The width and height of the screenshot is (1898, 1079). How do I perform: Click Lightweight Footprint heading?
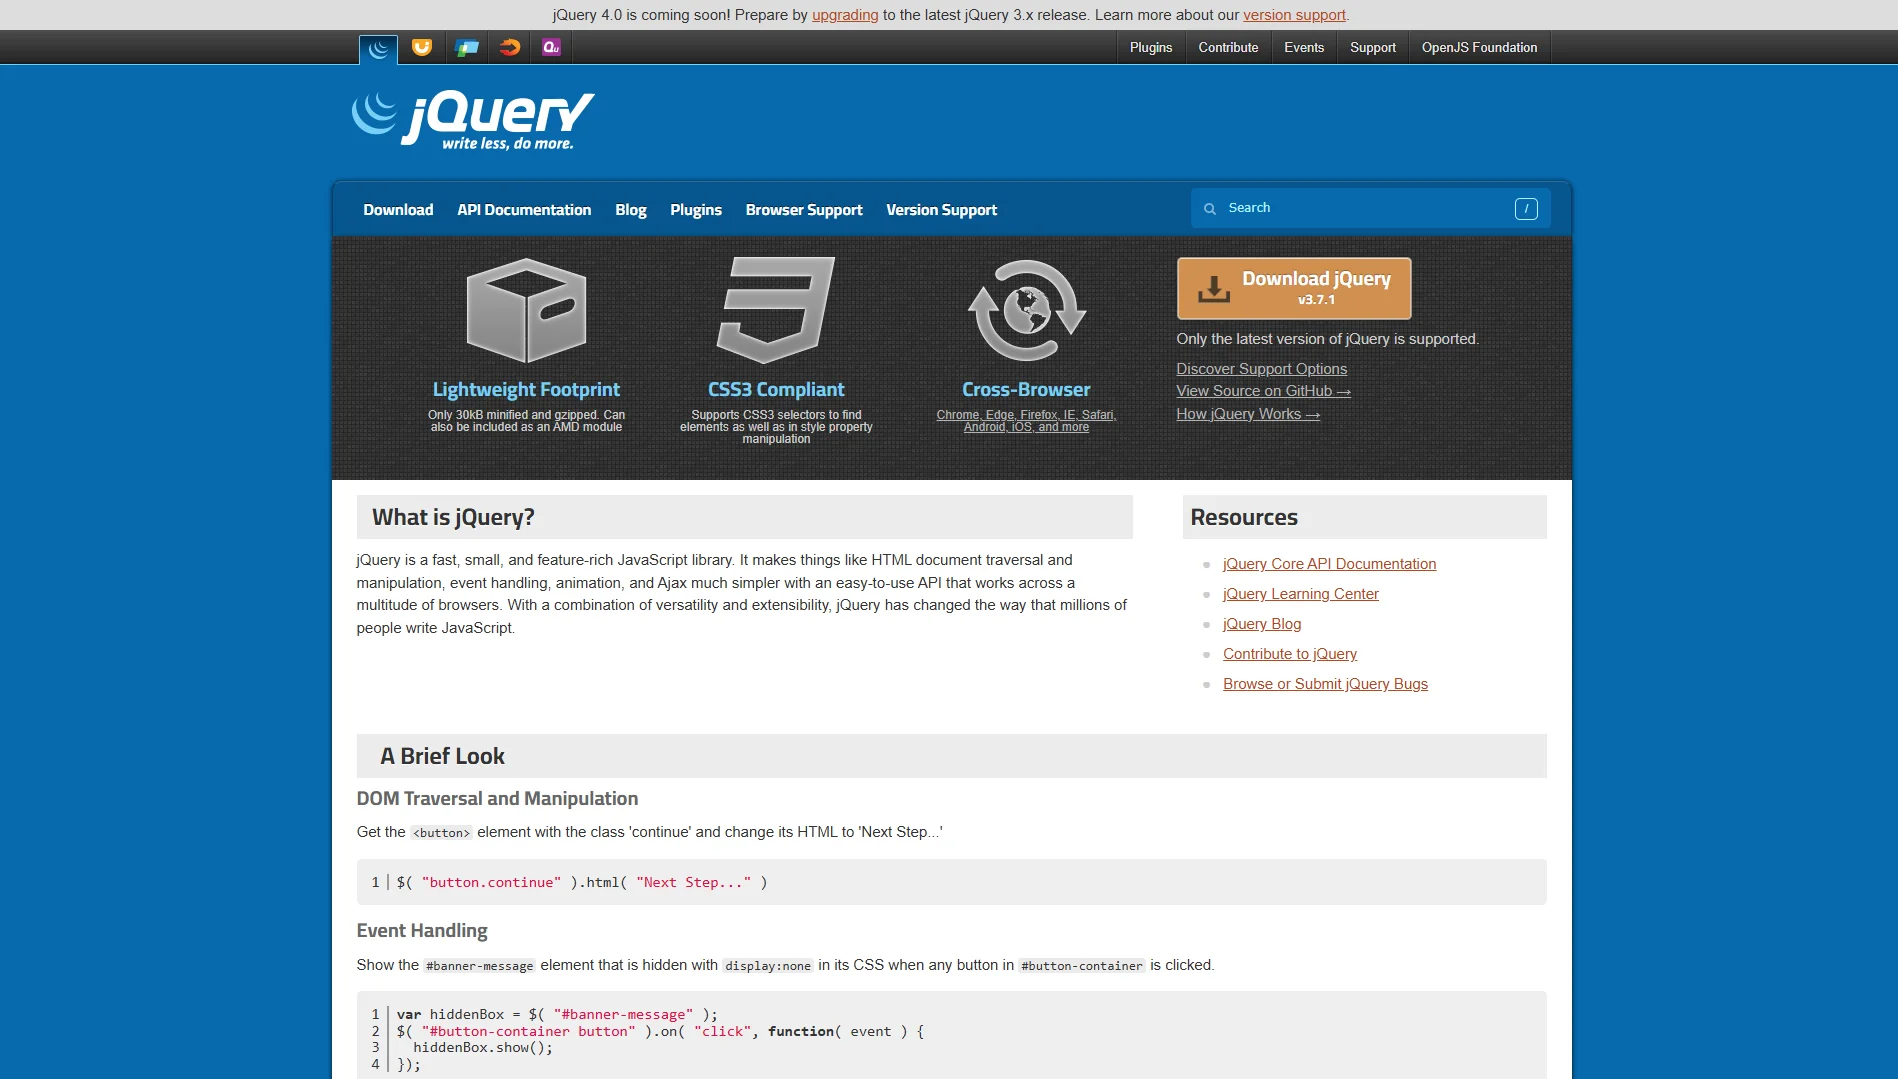(526, 390)
